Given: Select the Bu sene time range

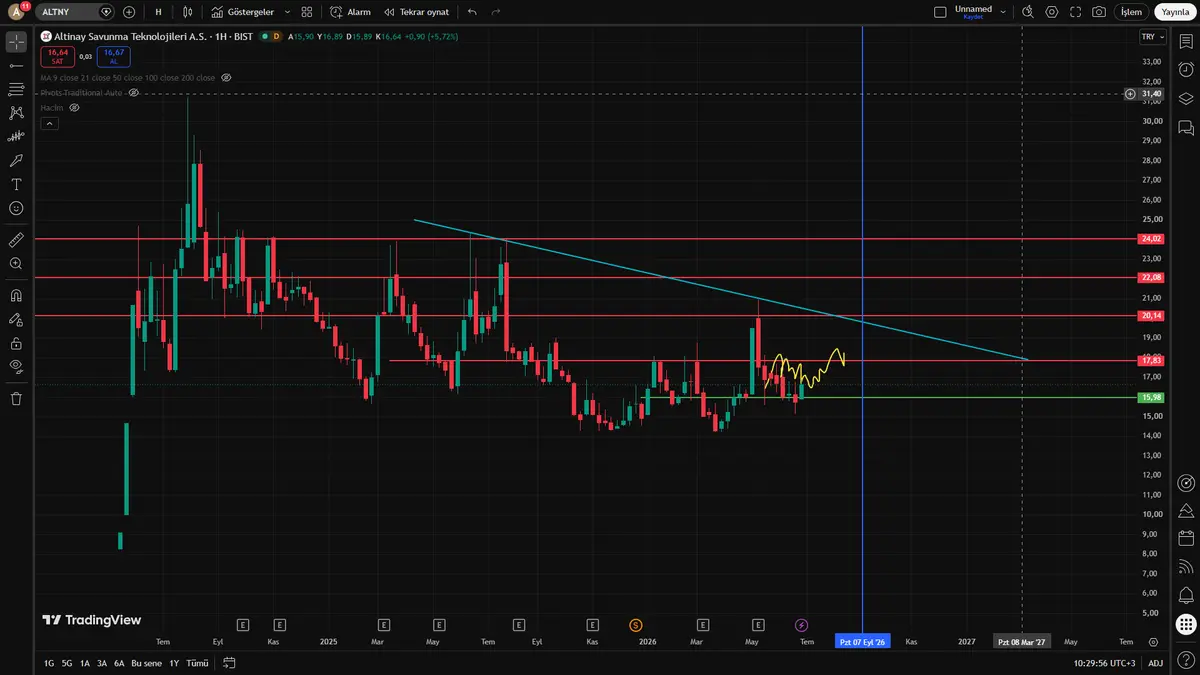Looking at the screenshot, I should (146, 663).
